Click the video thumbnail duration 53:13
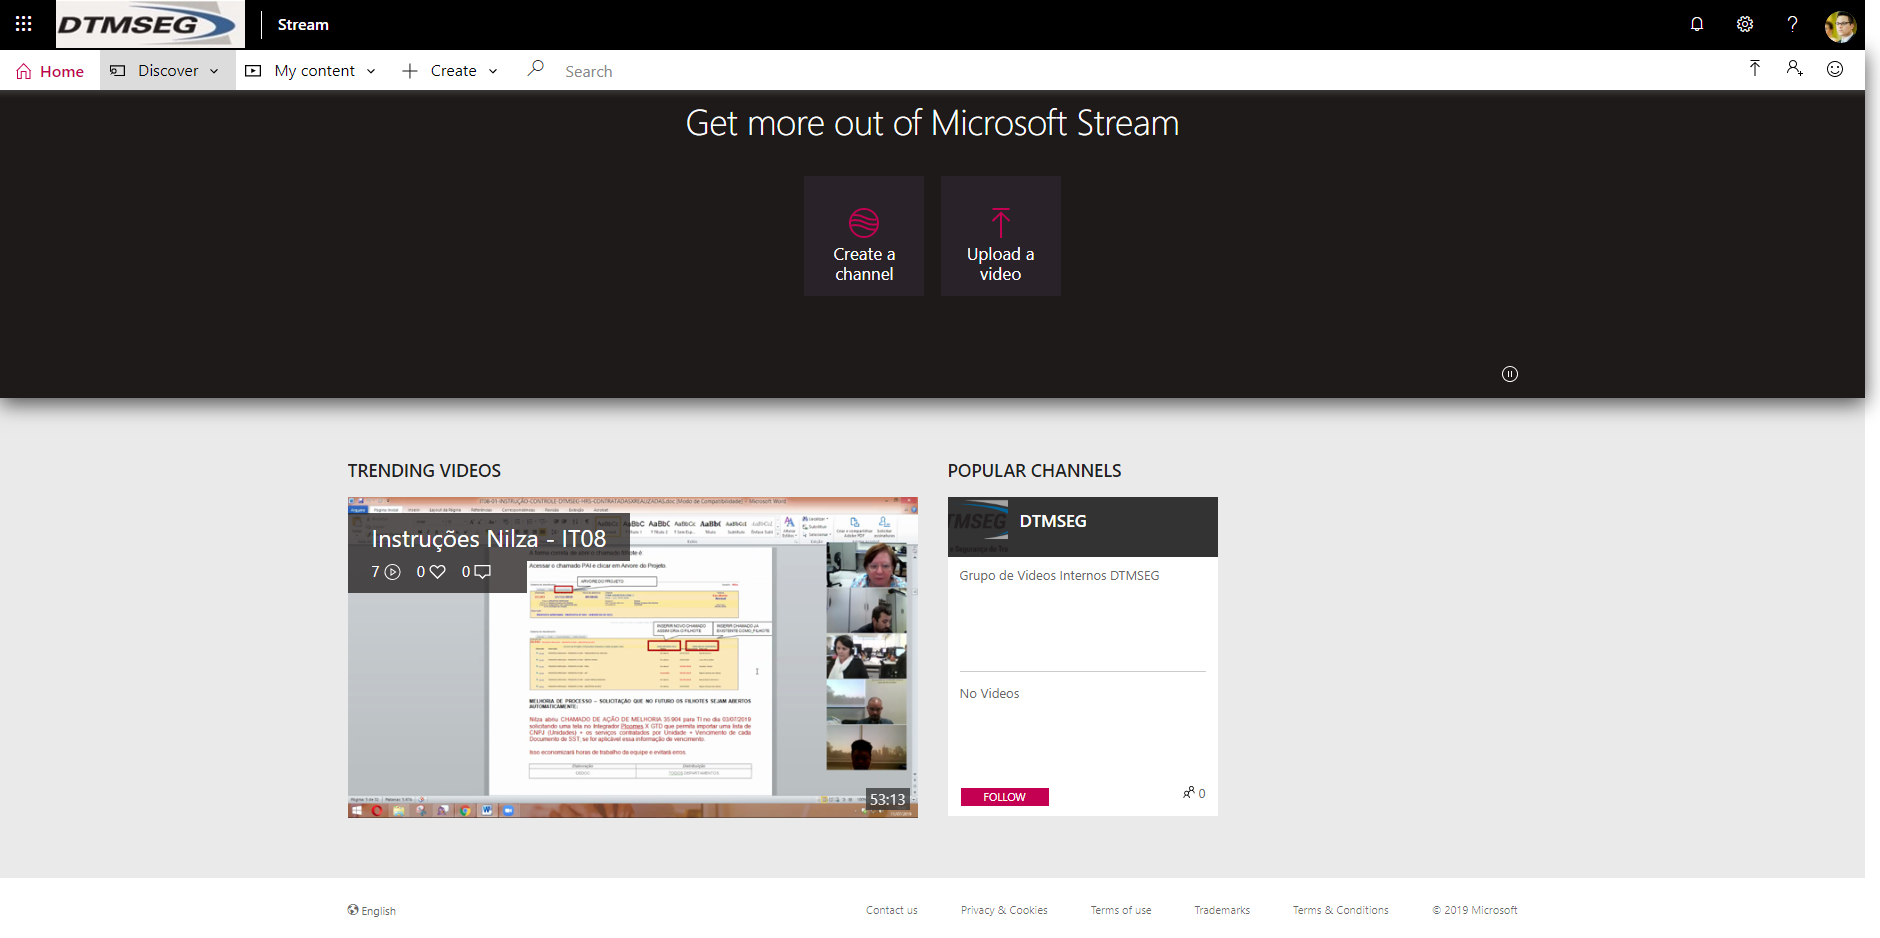Screen dimensions: 1880x938 click(x=887, y=799)
